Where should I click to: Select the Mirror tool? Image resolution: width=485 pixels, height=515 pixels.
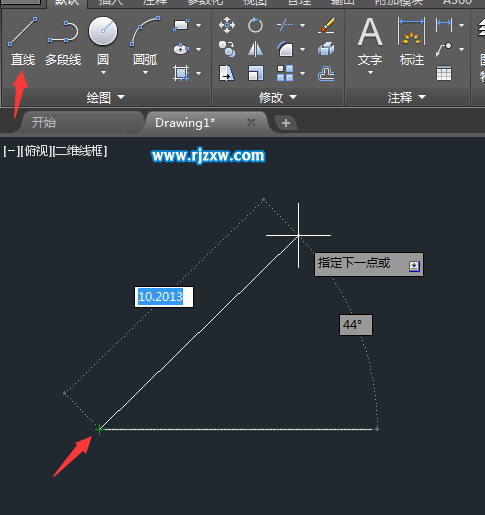click(255, 49)
